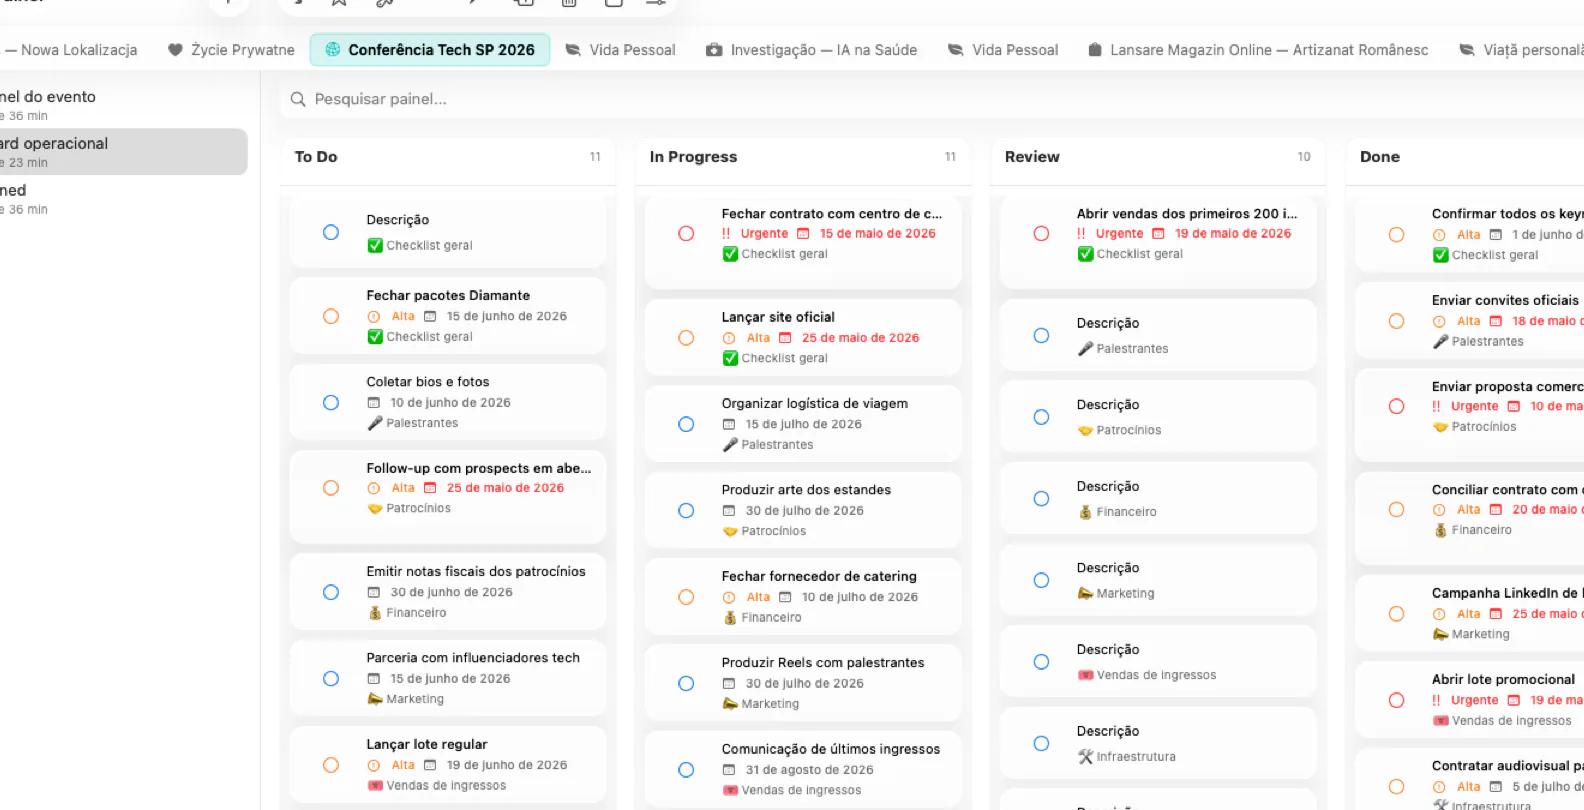
Task: Click the Review column header
Action: point(1032,157)
